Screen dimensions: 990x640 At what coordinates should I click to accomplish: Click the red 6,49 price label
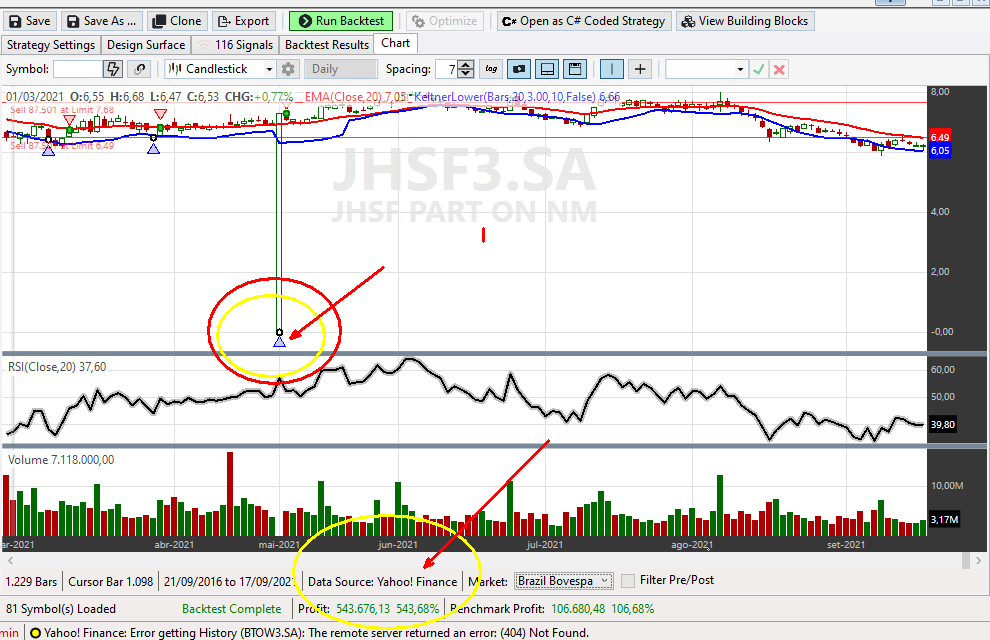click(939, 138)
